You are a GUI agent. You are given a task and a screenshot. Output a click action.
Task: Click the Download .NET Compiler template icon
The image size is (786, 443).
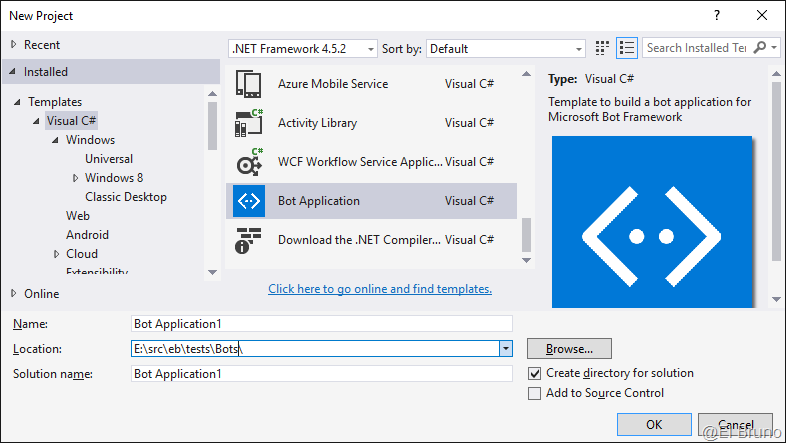247,240
